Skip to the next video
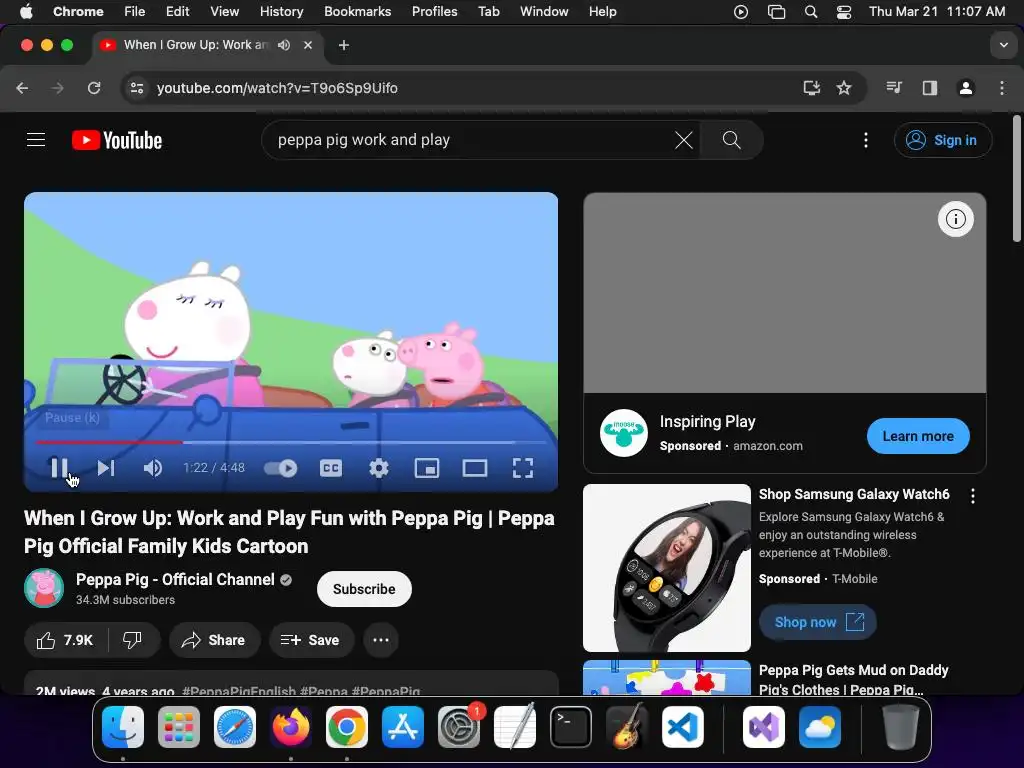 click(106, 468)
